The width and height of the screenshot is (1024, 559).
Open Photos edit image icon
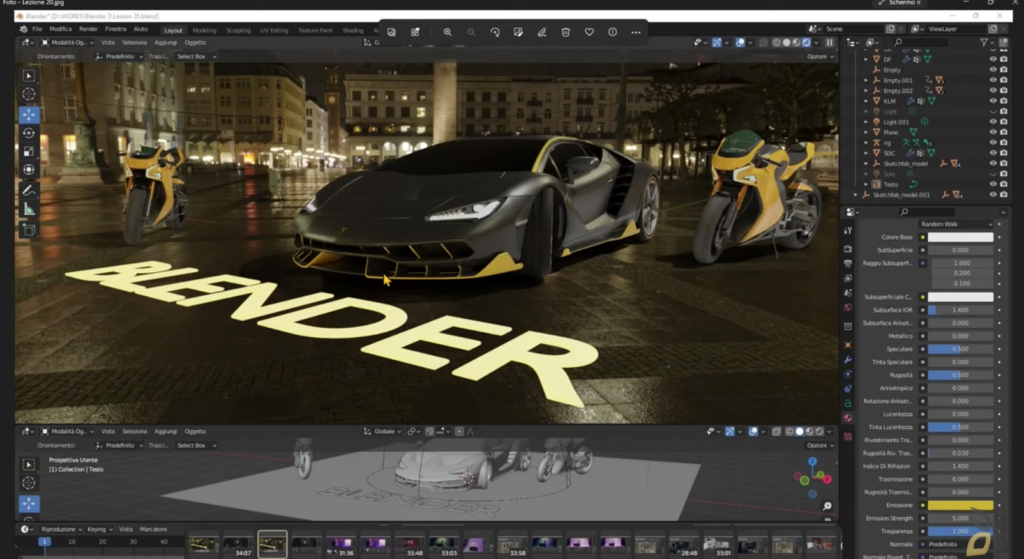[518, 32]
